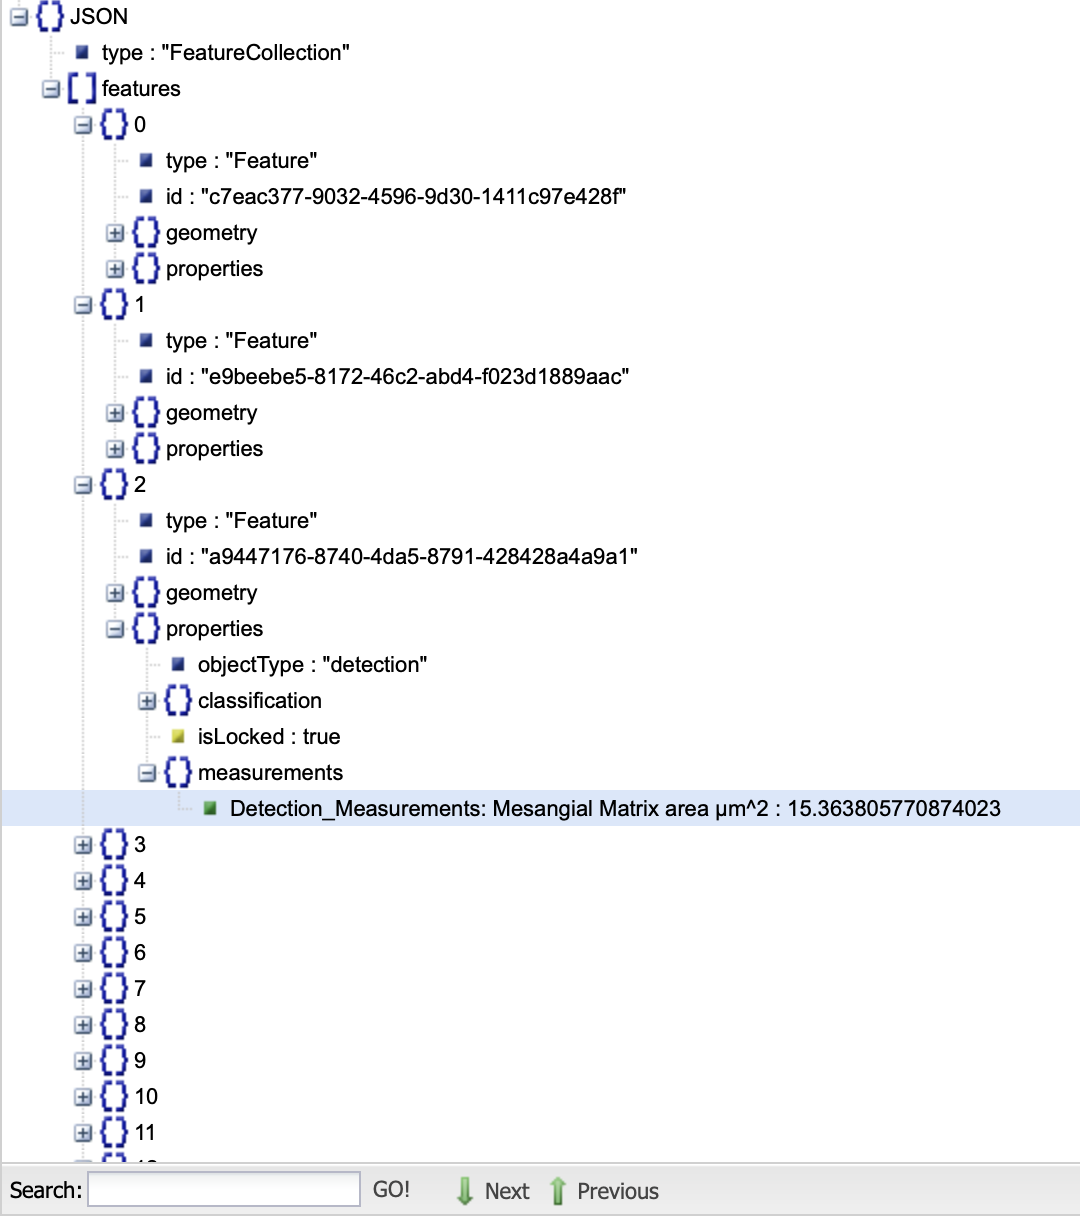The height and width of the screenshot is (1216, 1080).
Task: Click the green square icon beside Detection_Measurements
Action: click(210, 808)
